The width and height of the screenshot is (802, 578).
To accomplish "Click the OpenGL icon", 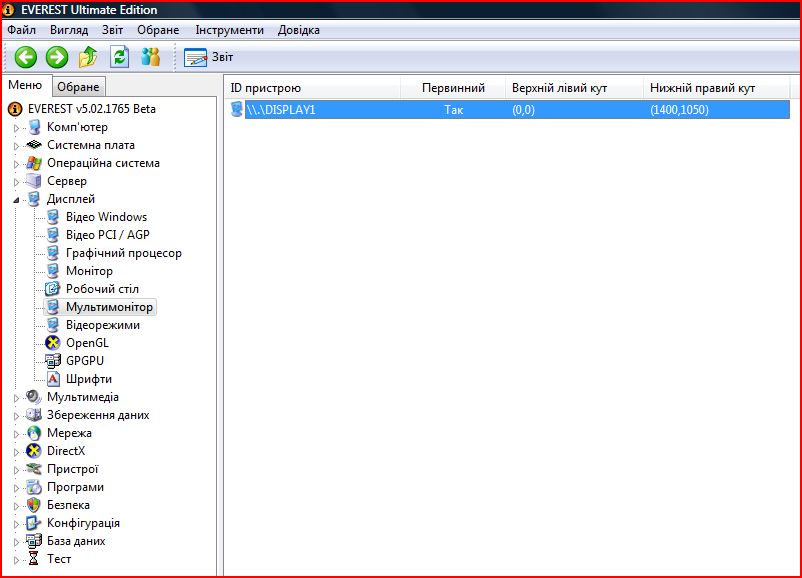I will 53,343.
